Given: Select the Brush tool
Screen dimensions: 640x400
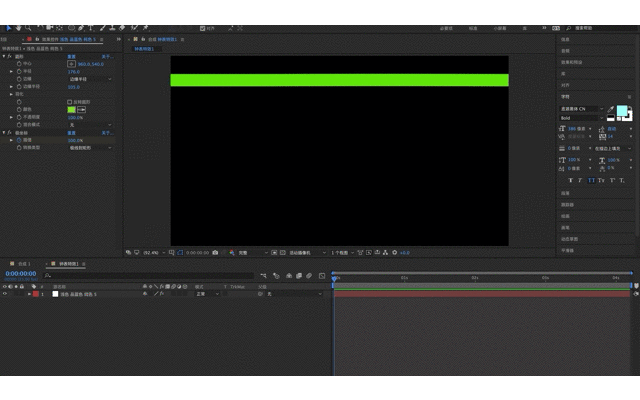Looking at the screenshot, I should (x=102, y=28).
